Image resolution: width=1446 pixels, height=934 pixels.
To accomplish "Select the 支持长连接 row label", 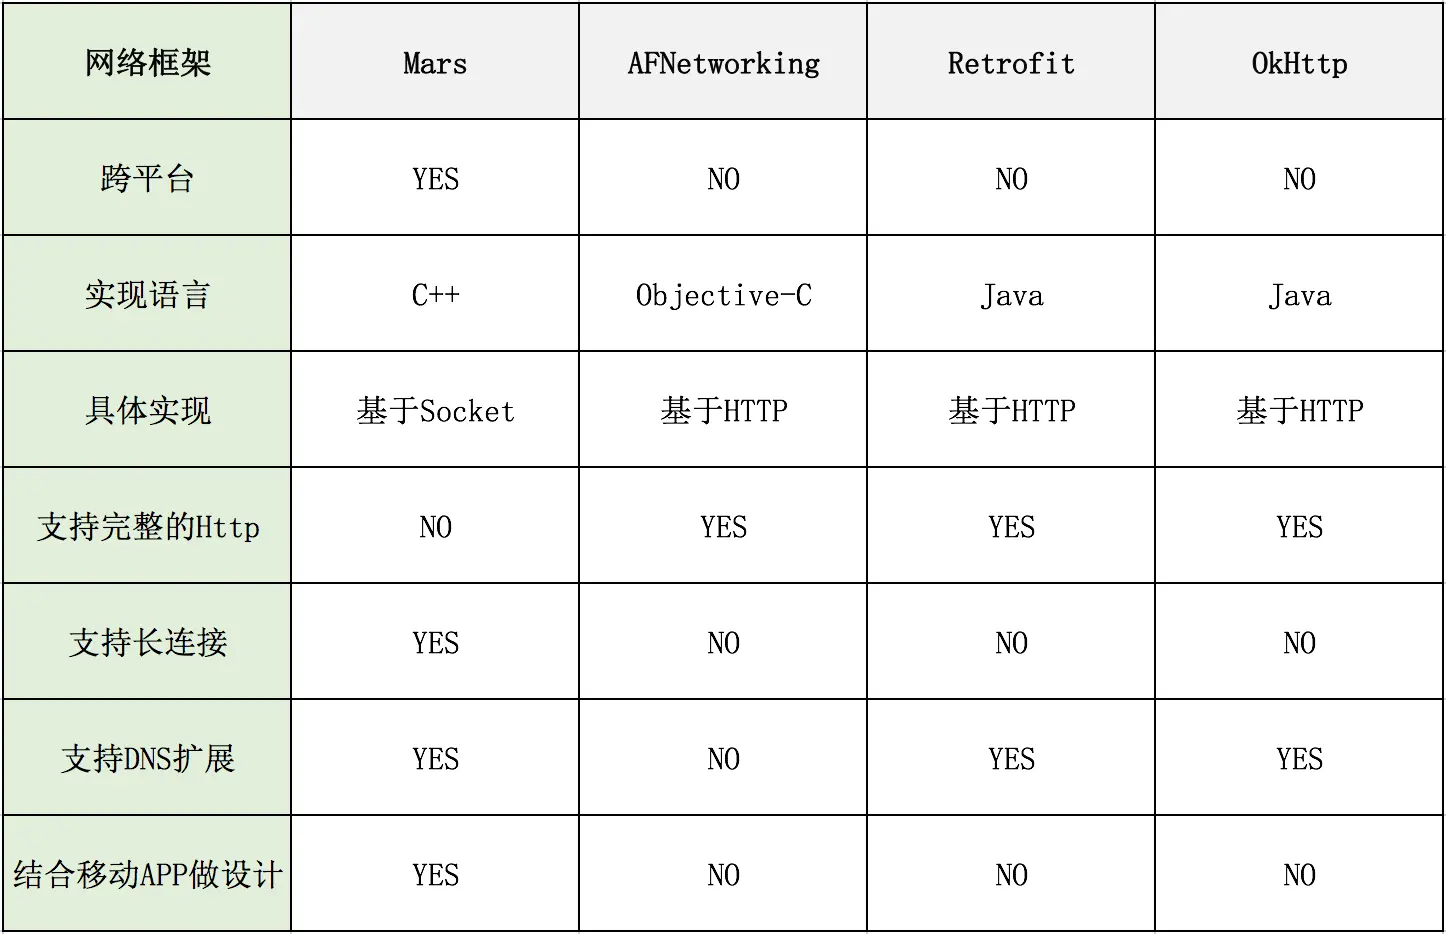I will (147, 642).
